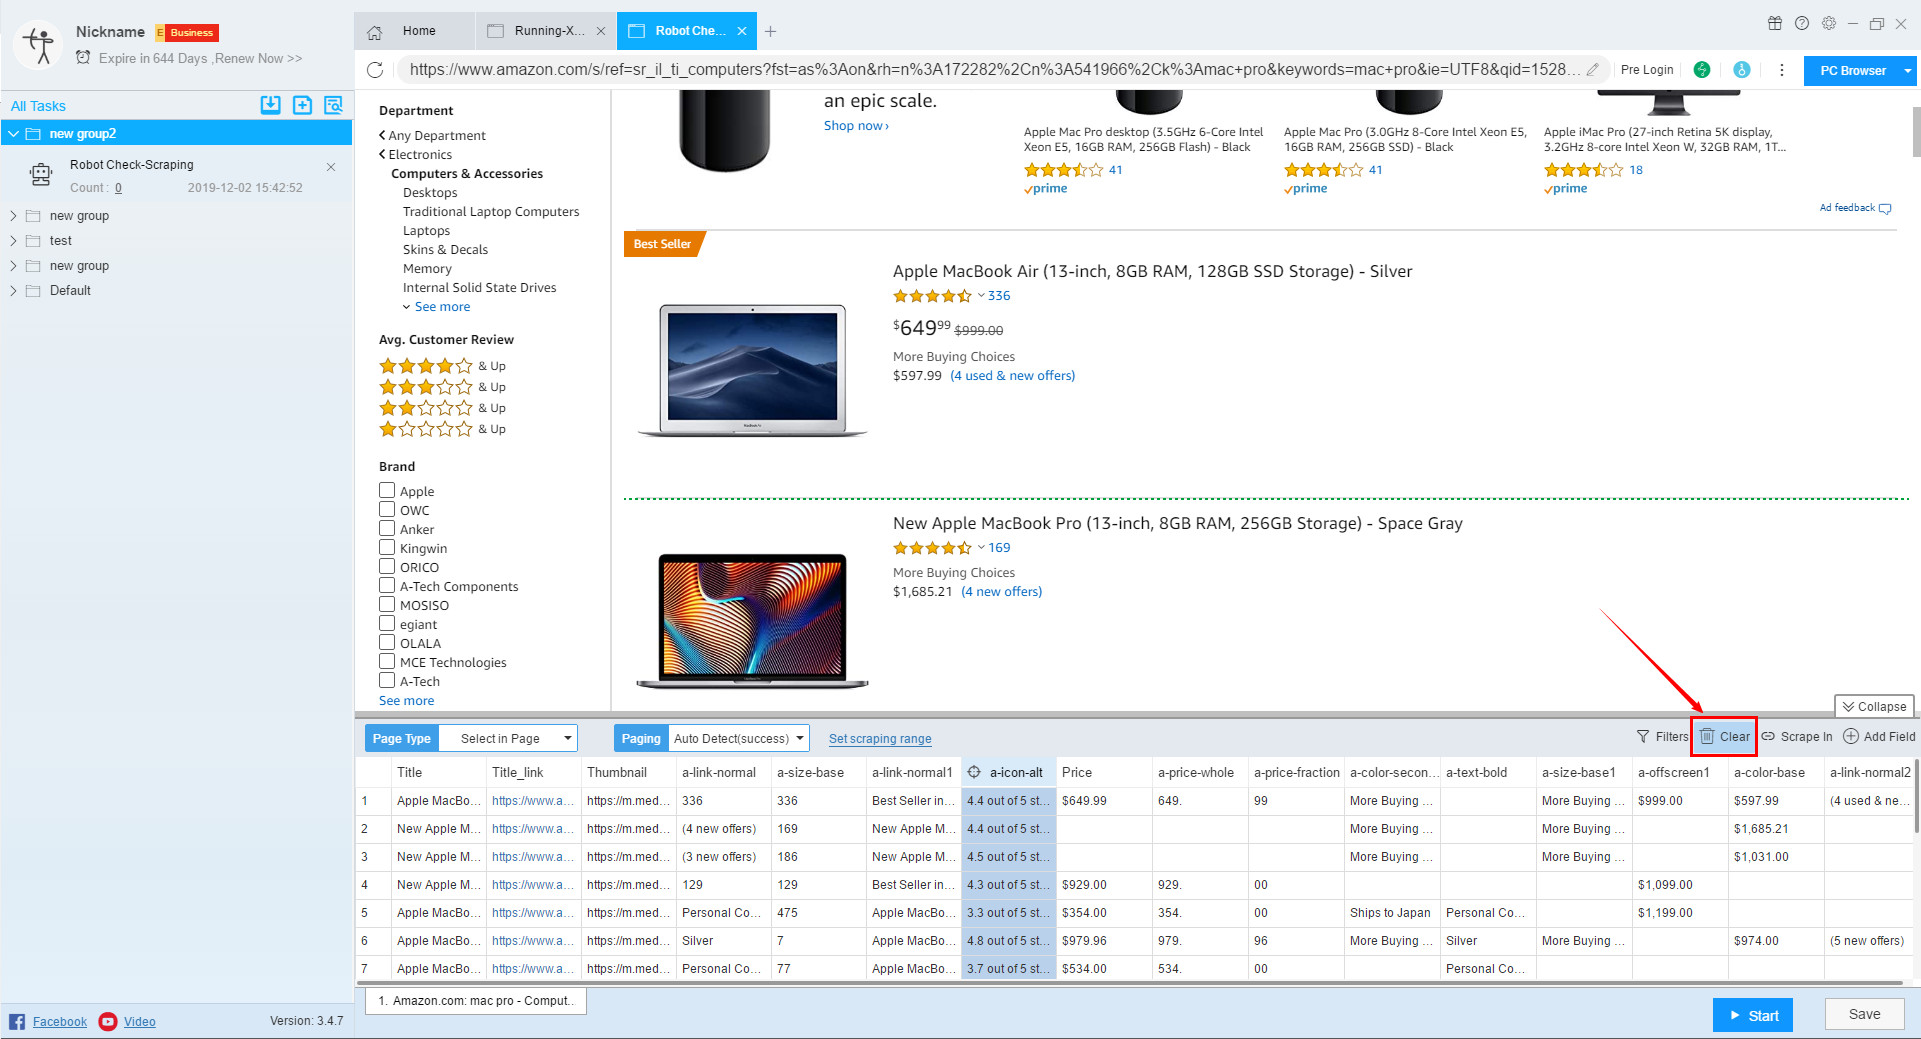This screenshot has width=1921, height=1039.
Task: Expand the Paging Auto Detect dropdown
Action: pos(738,739)
